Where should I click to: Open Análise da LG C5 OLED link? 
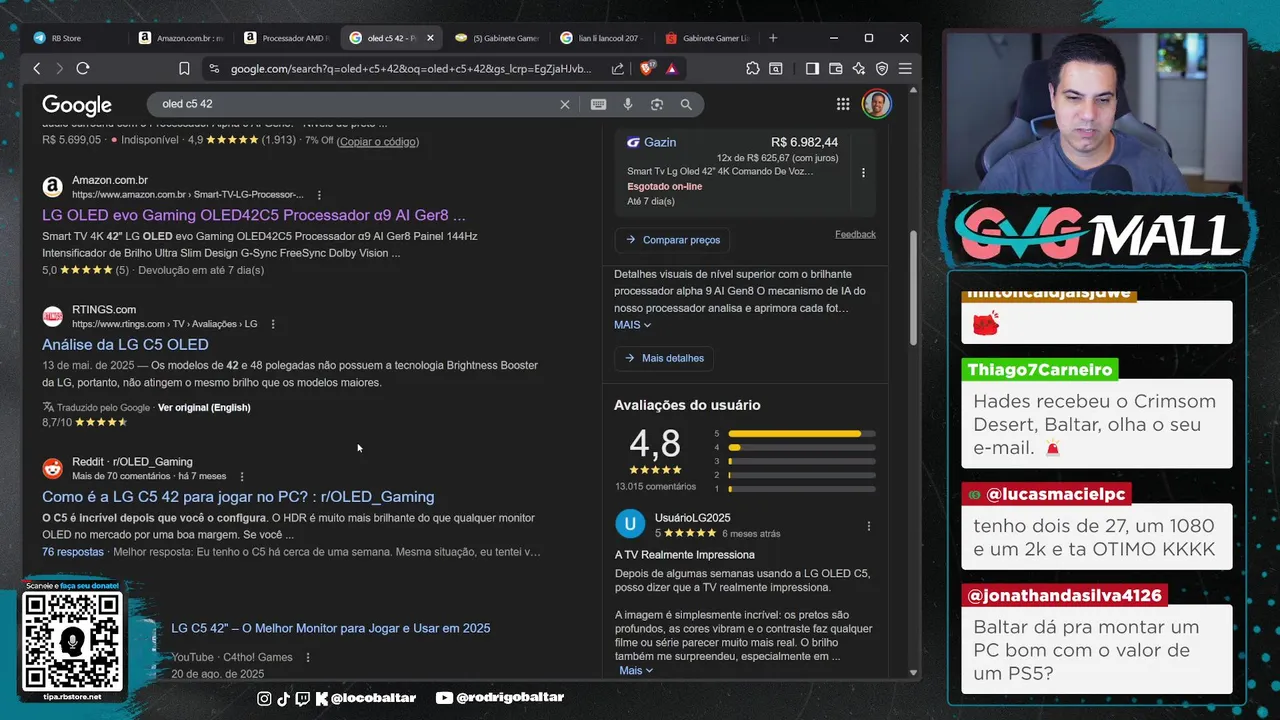[125, 344]
